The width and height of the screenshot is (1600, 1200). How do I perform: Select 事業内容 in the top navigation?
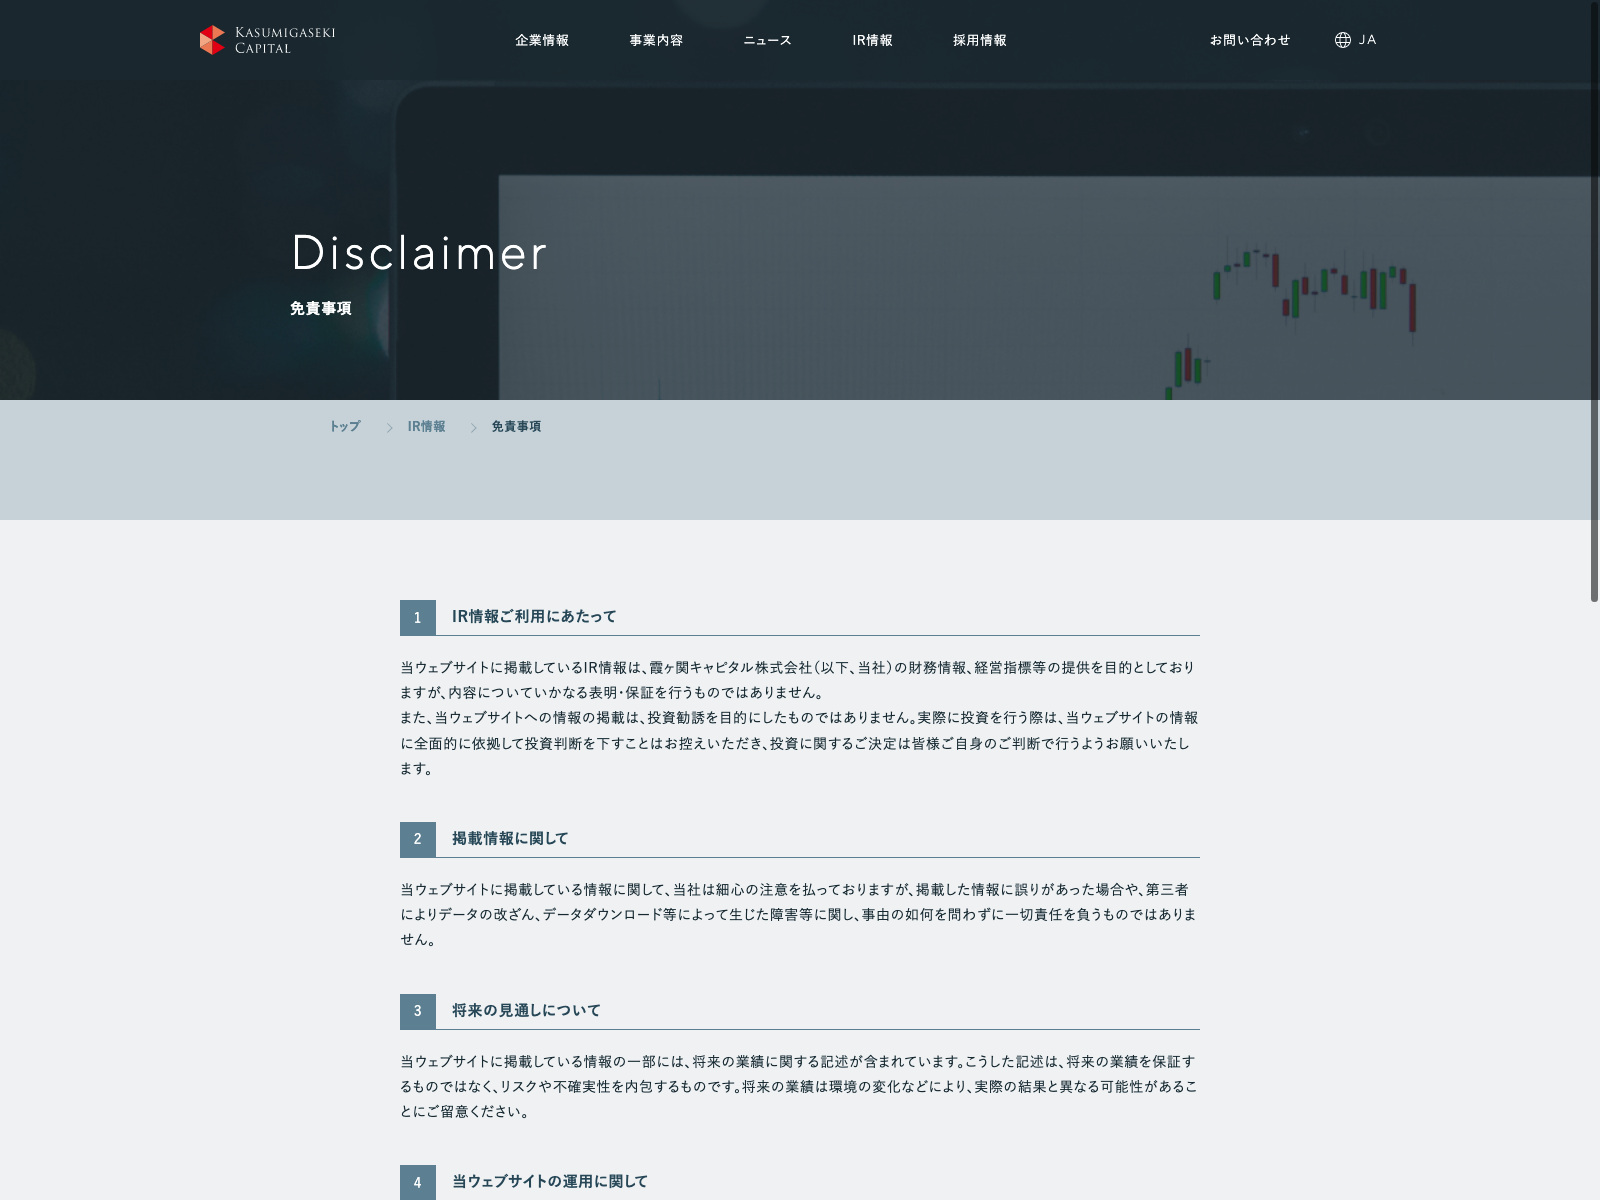click(656, 40)
